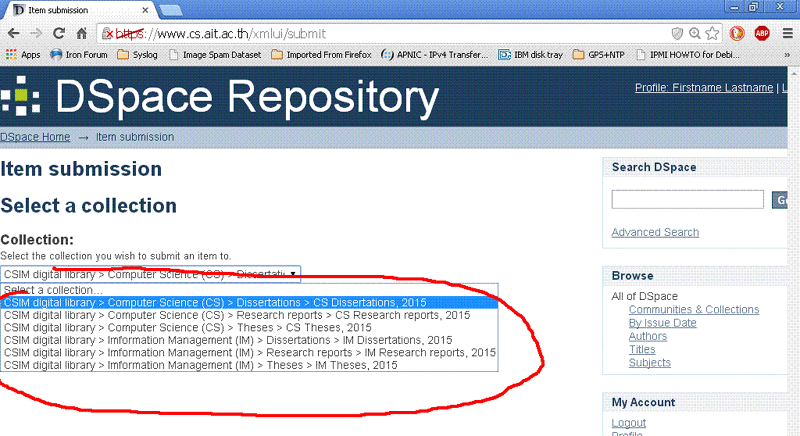Open the IBM disk tray bookmark

pos(531,55)
